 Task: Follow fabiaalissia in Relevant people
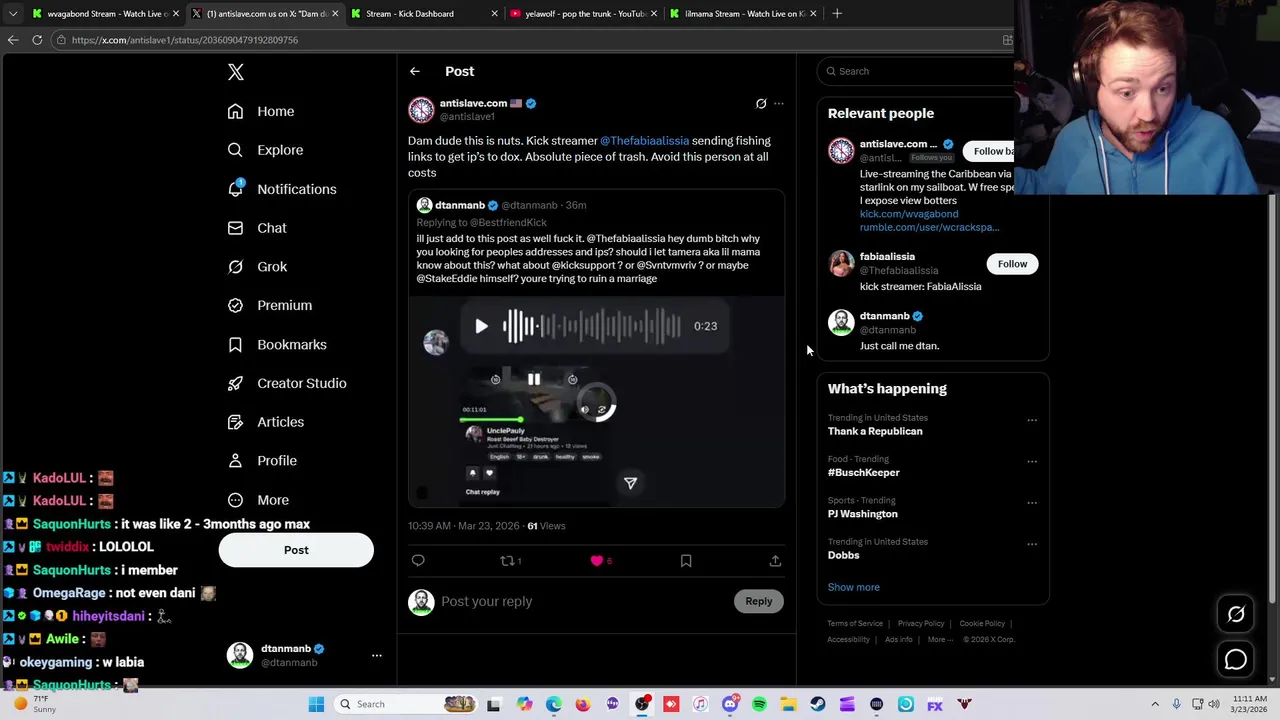click(x=1012, y=264)
